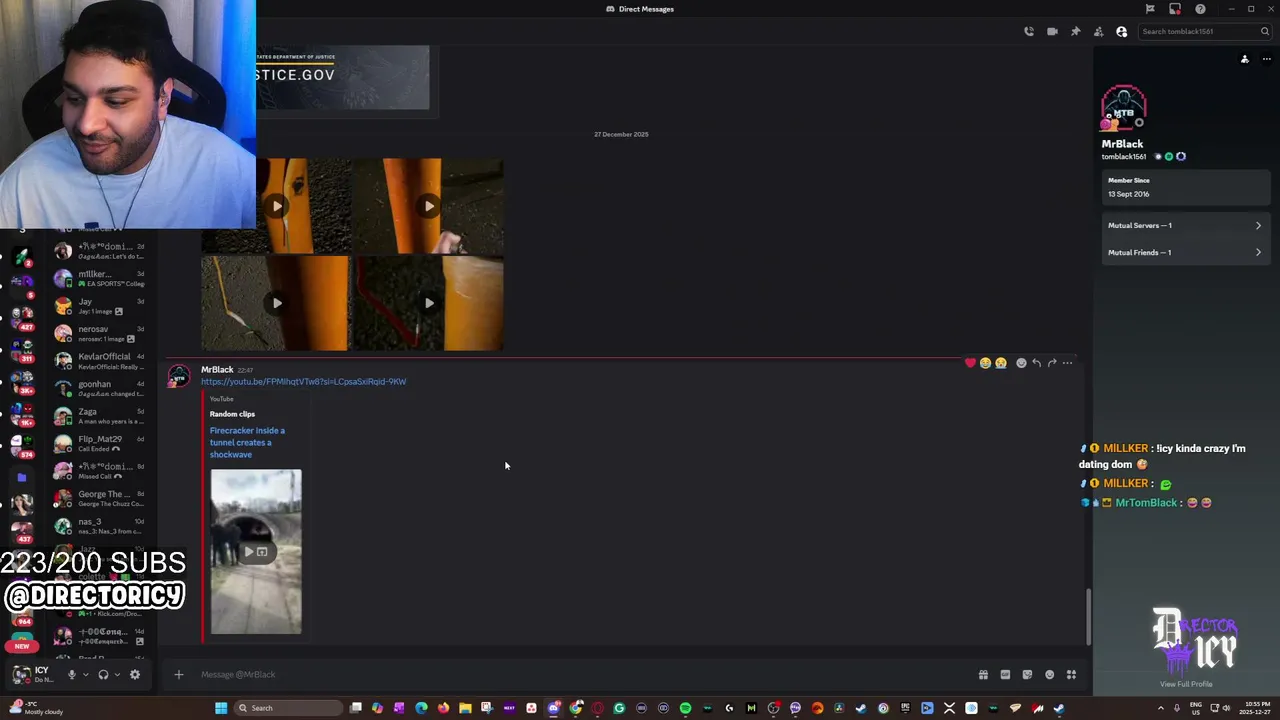Open the millker DM
This screenshot has height=720, width=1280.
click(100, 278)
